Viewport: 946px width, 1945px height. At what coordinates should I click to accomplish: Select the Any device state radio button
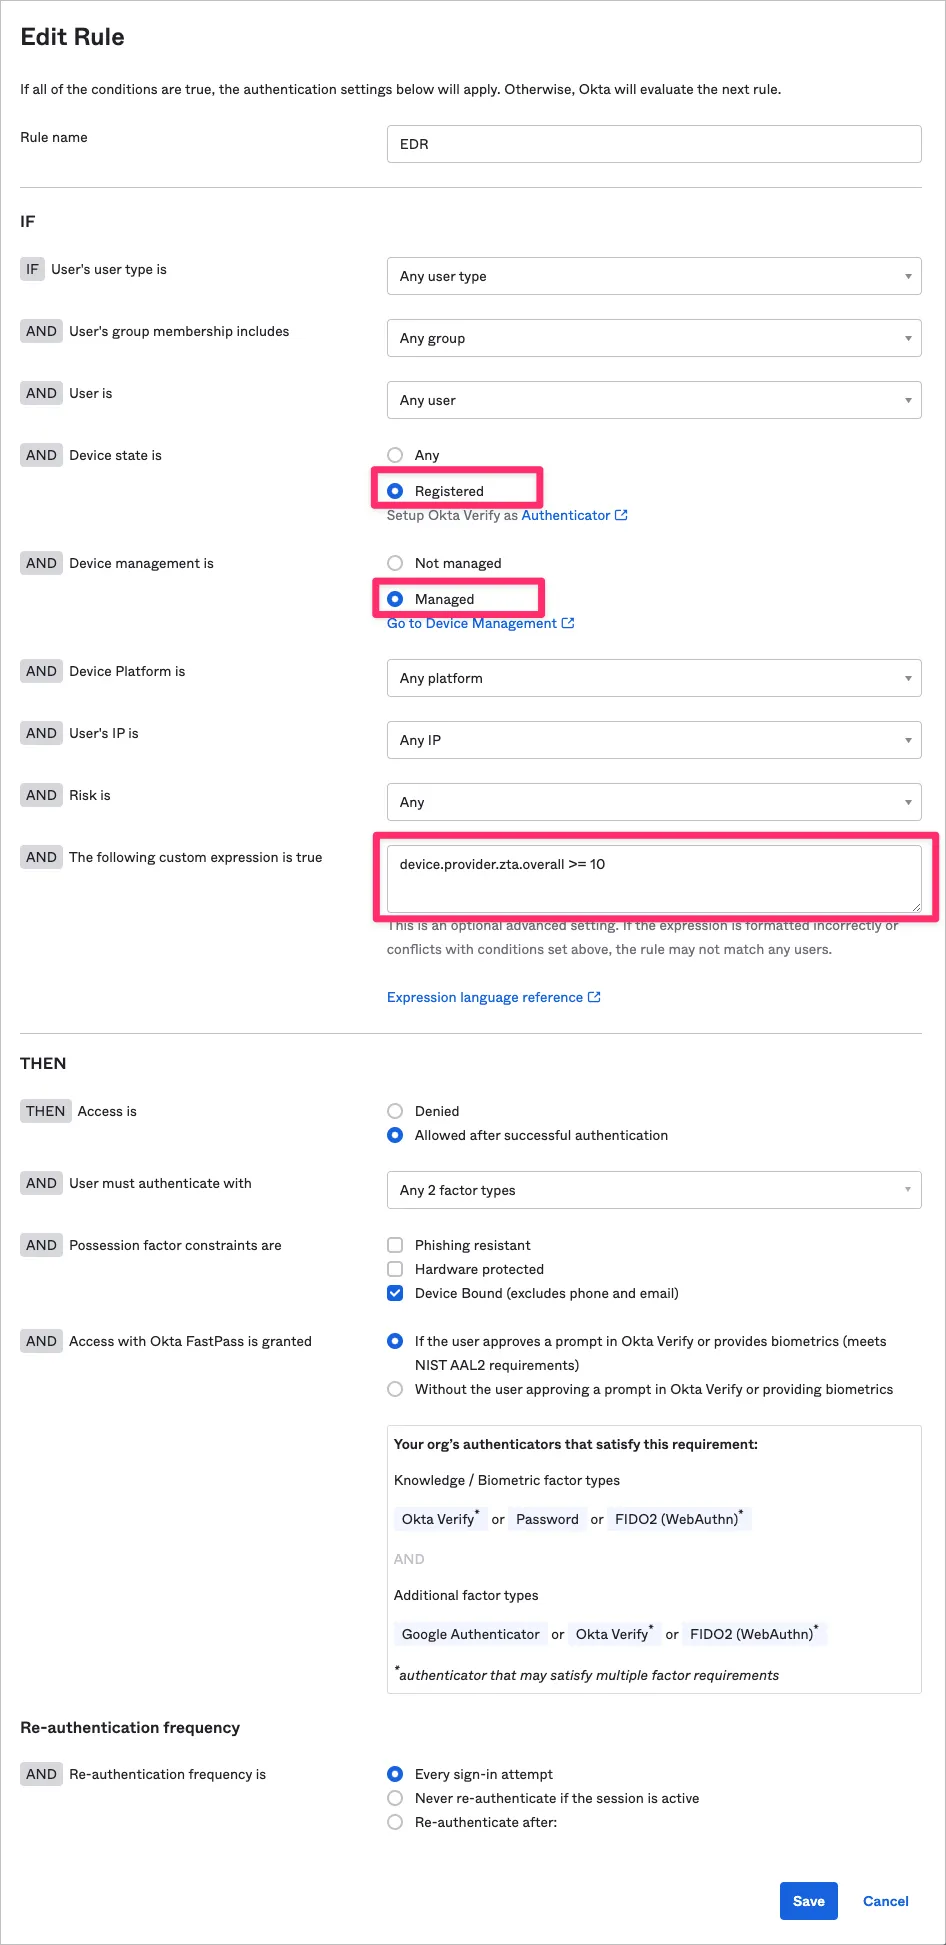(x=395, y=455)
